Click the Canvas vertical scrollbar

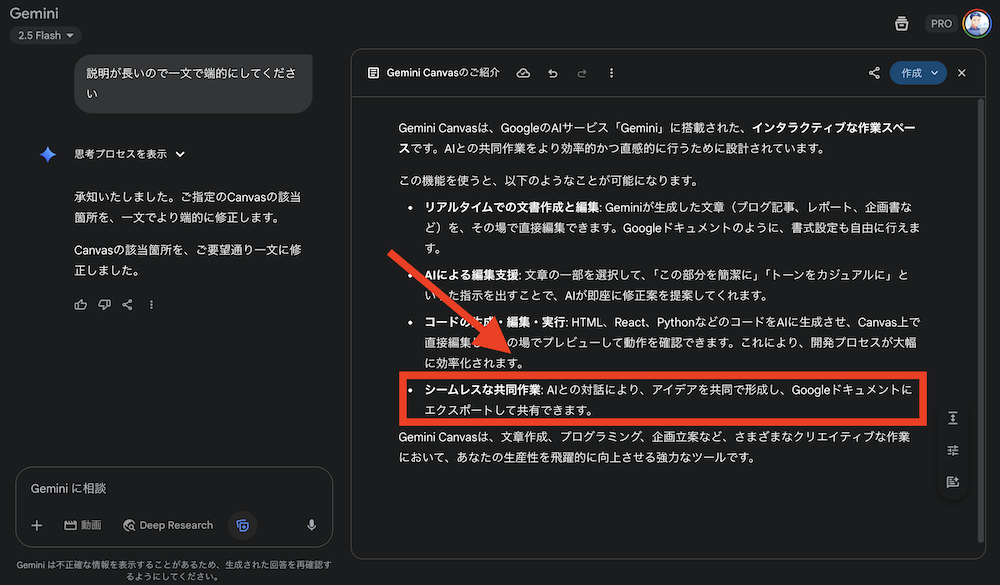981,319
